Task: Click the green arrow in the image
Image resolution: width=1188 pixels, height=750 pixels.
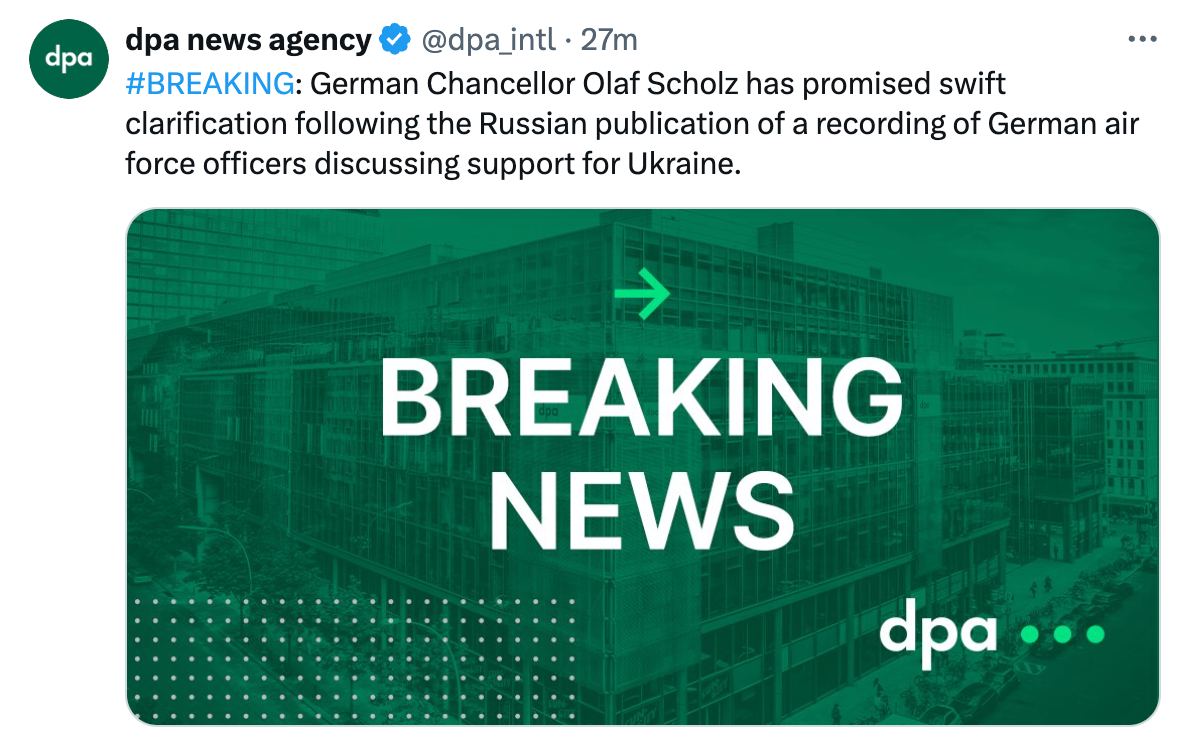Action: (x=641, y=294)
